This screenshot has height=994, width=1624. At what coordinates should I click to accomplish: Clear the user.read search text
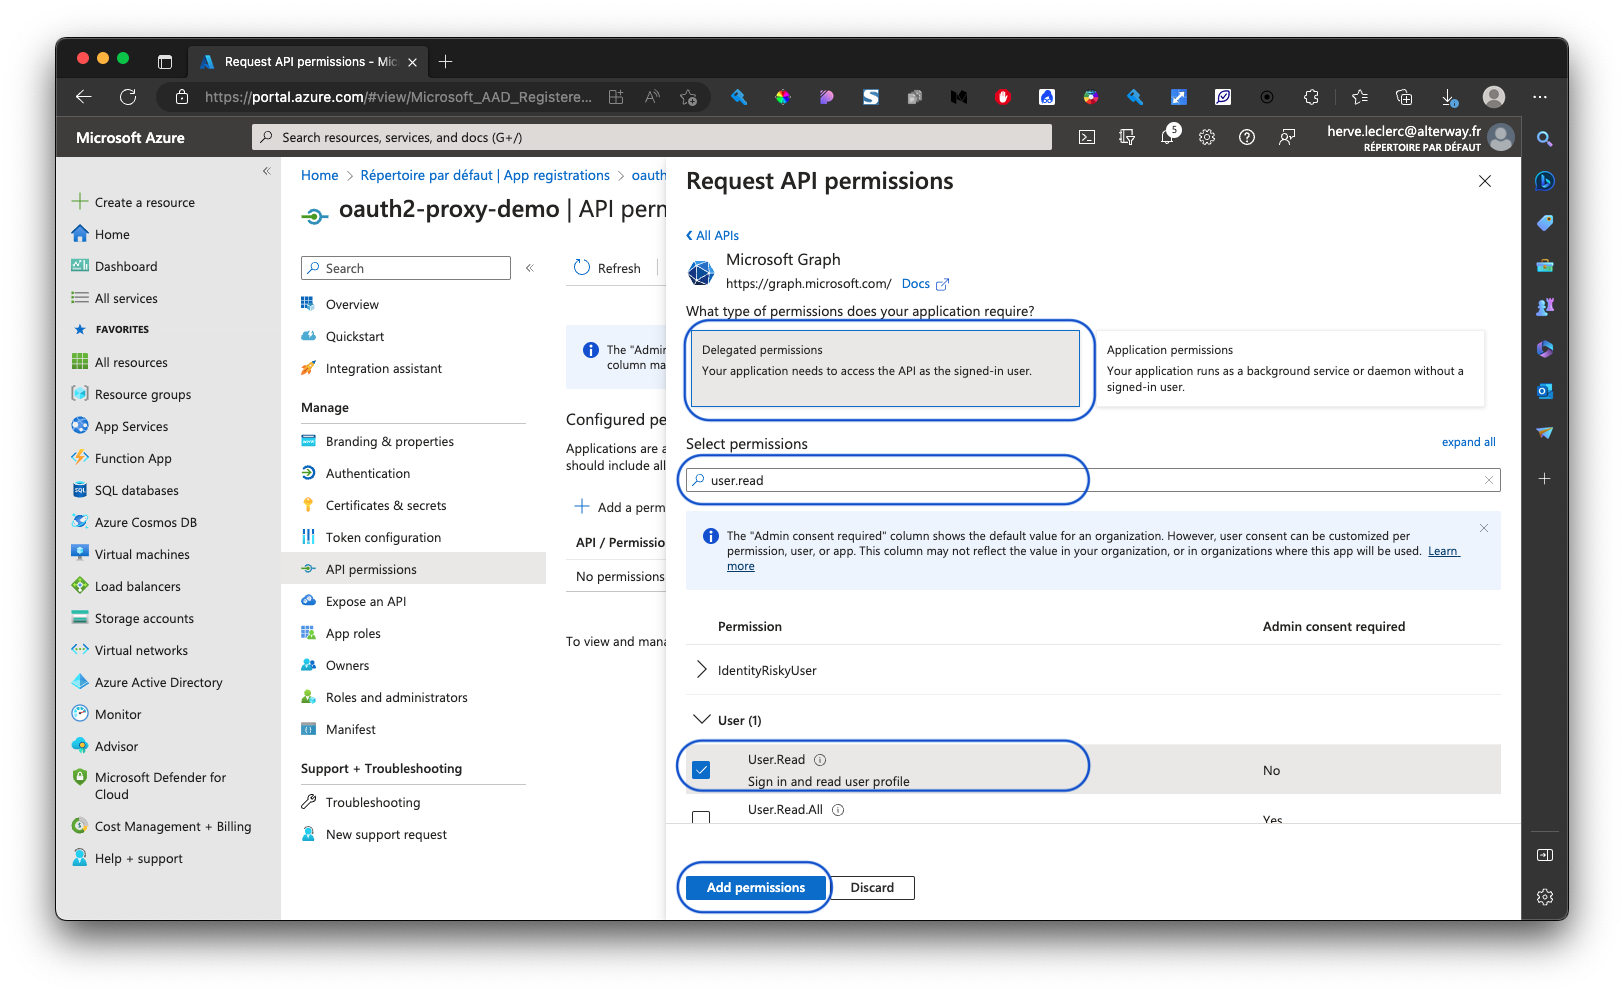1488,481
